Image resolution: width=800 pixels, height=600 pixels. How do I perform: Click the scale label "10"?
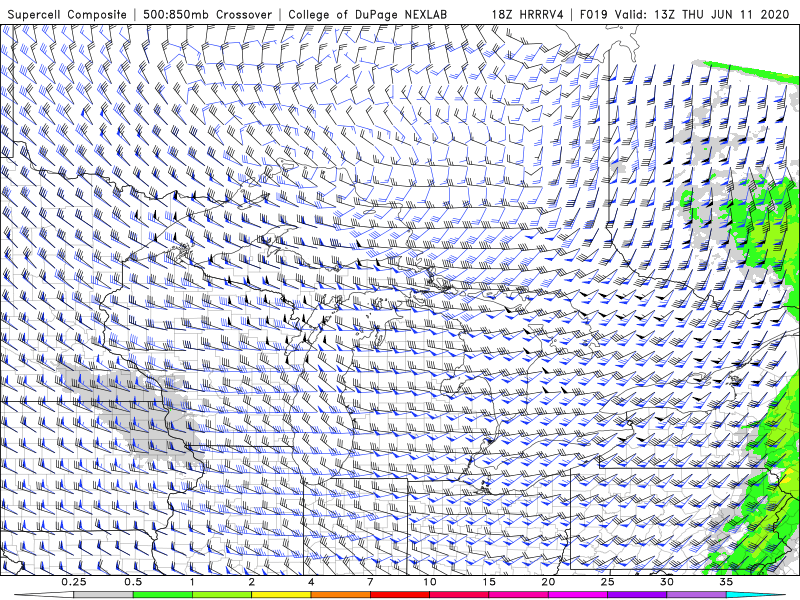pyautogui.click(x=430, y=582)
